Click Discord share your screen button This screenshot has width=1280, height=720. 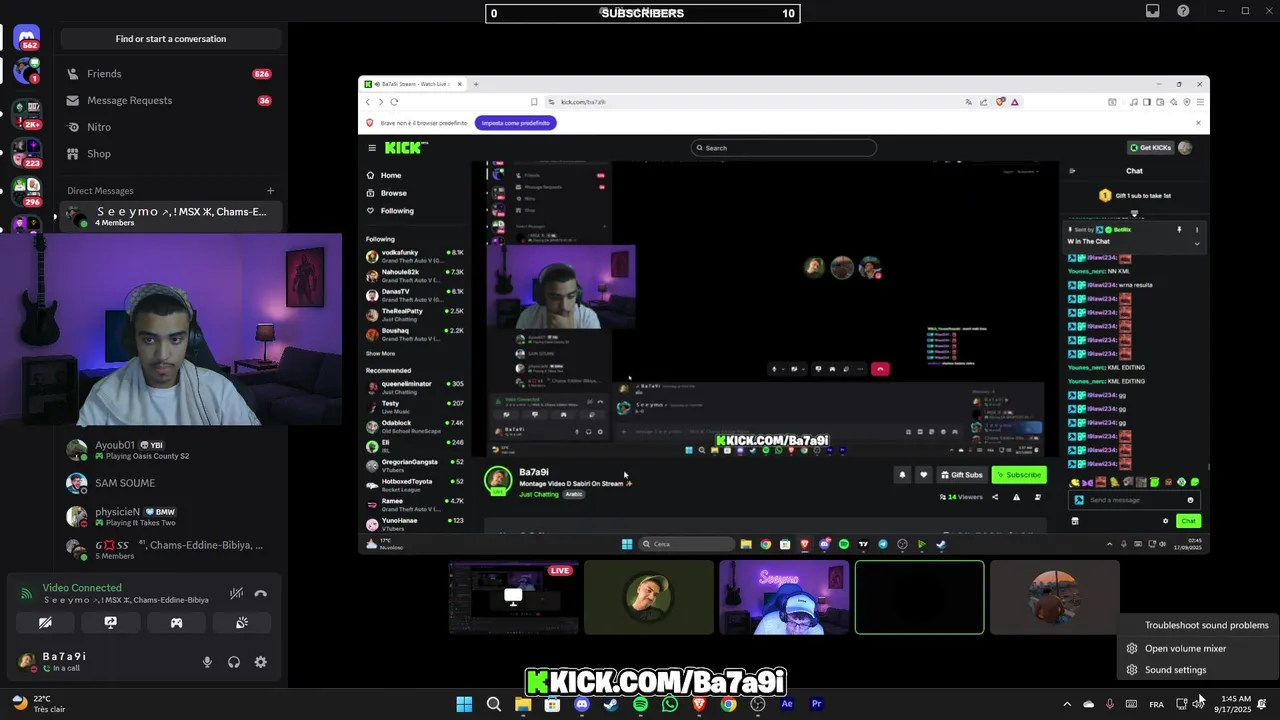point(111,622)
